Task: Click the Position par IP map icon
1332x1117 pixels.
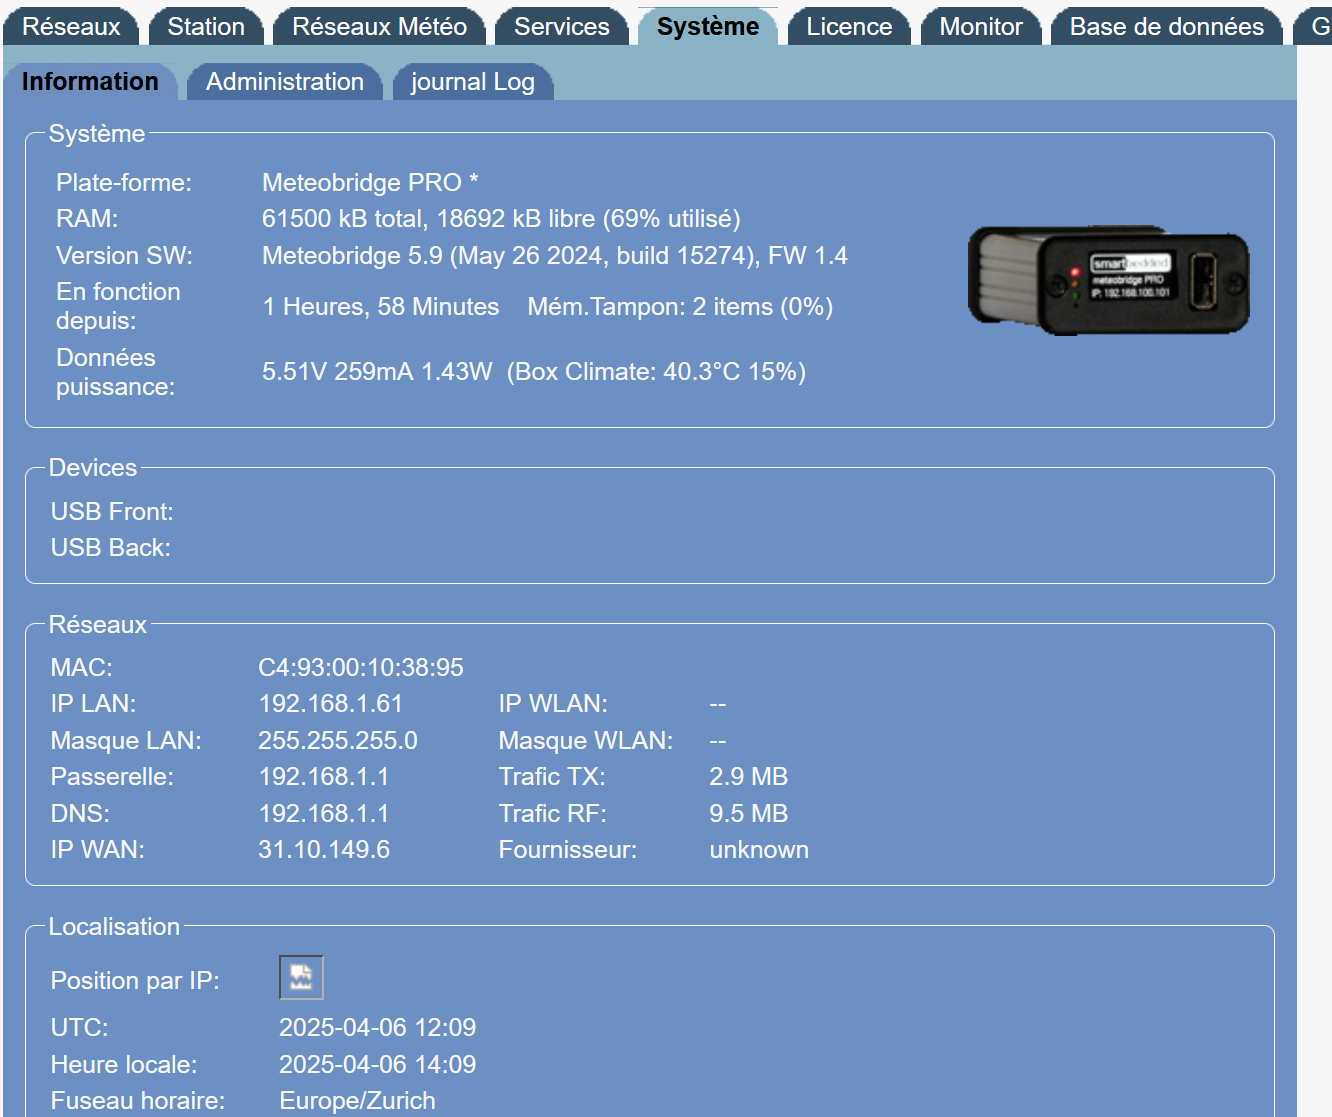Action: [301, 978]
